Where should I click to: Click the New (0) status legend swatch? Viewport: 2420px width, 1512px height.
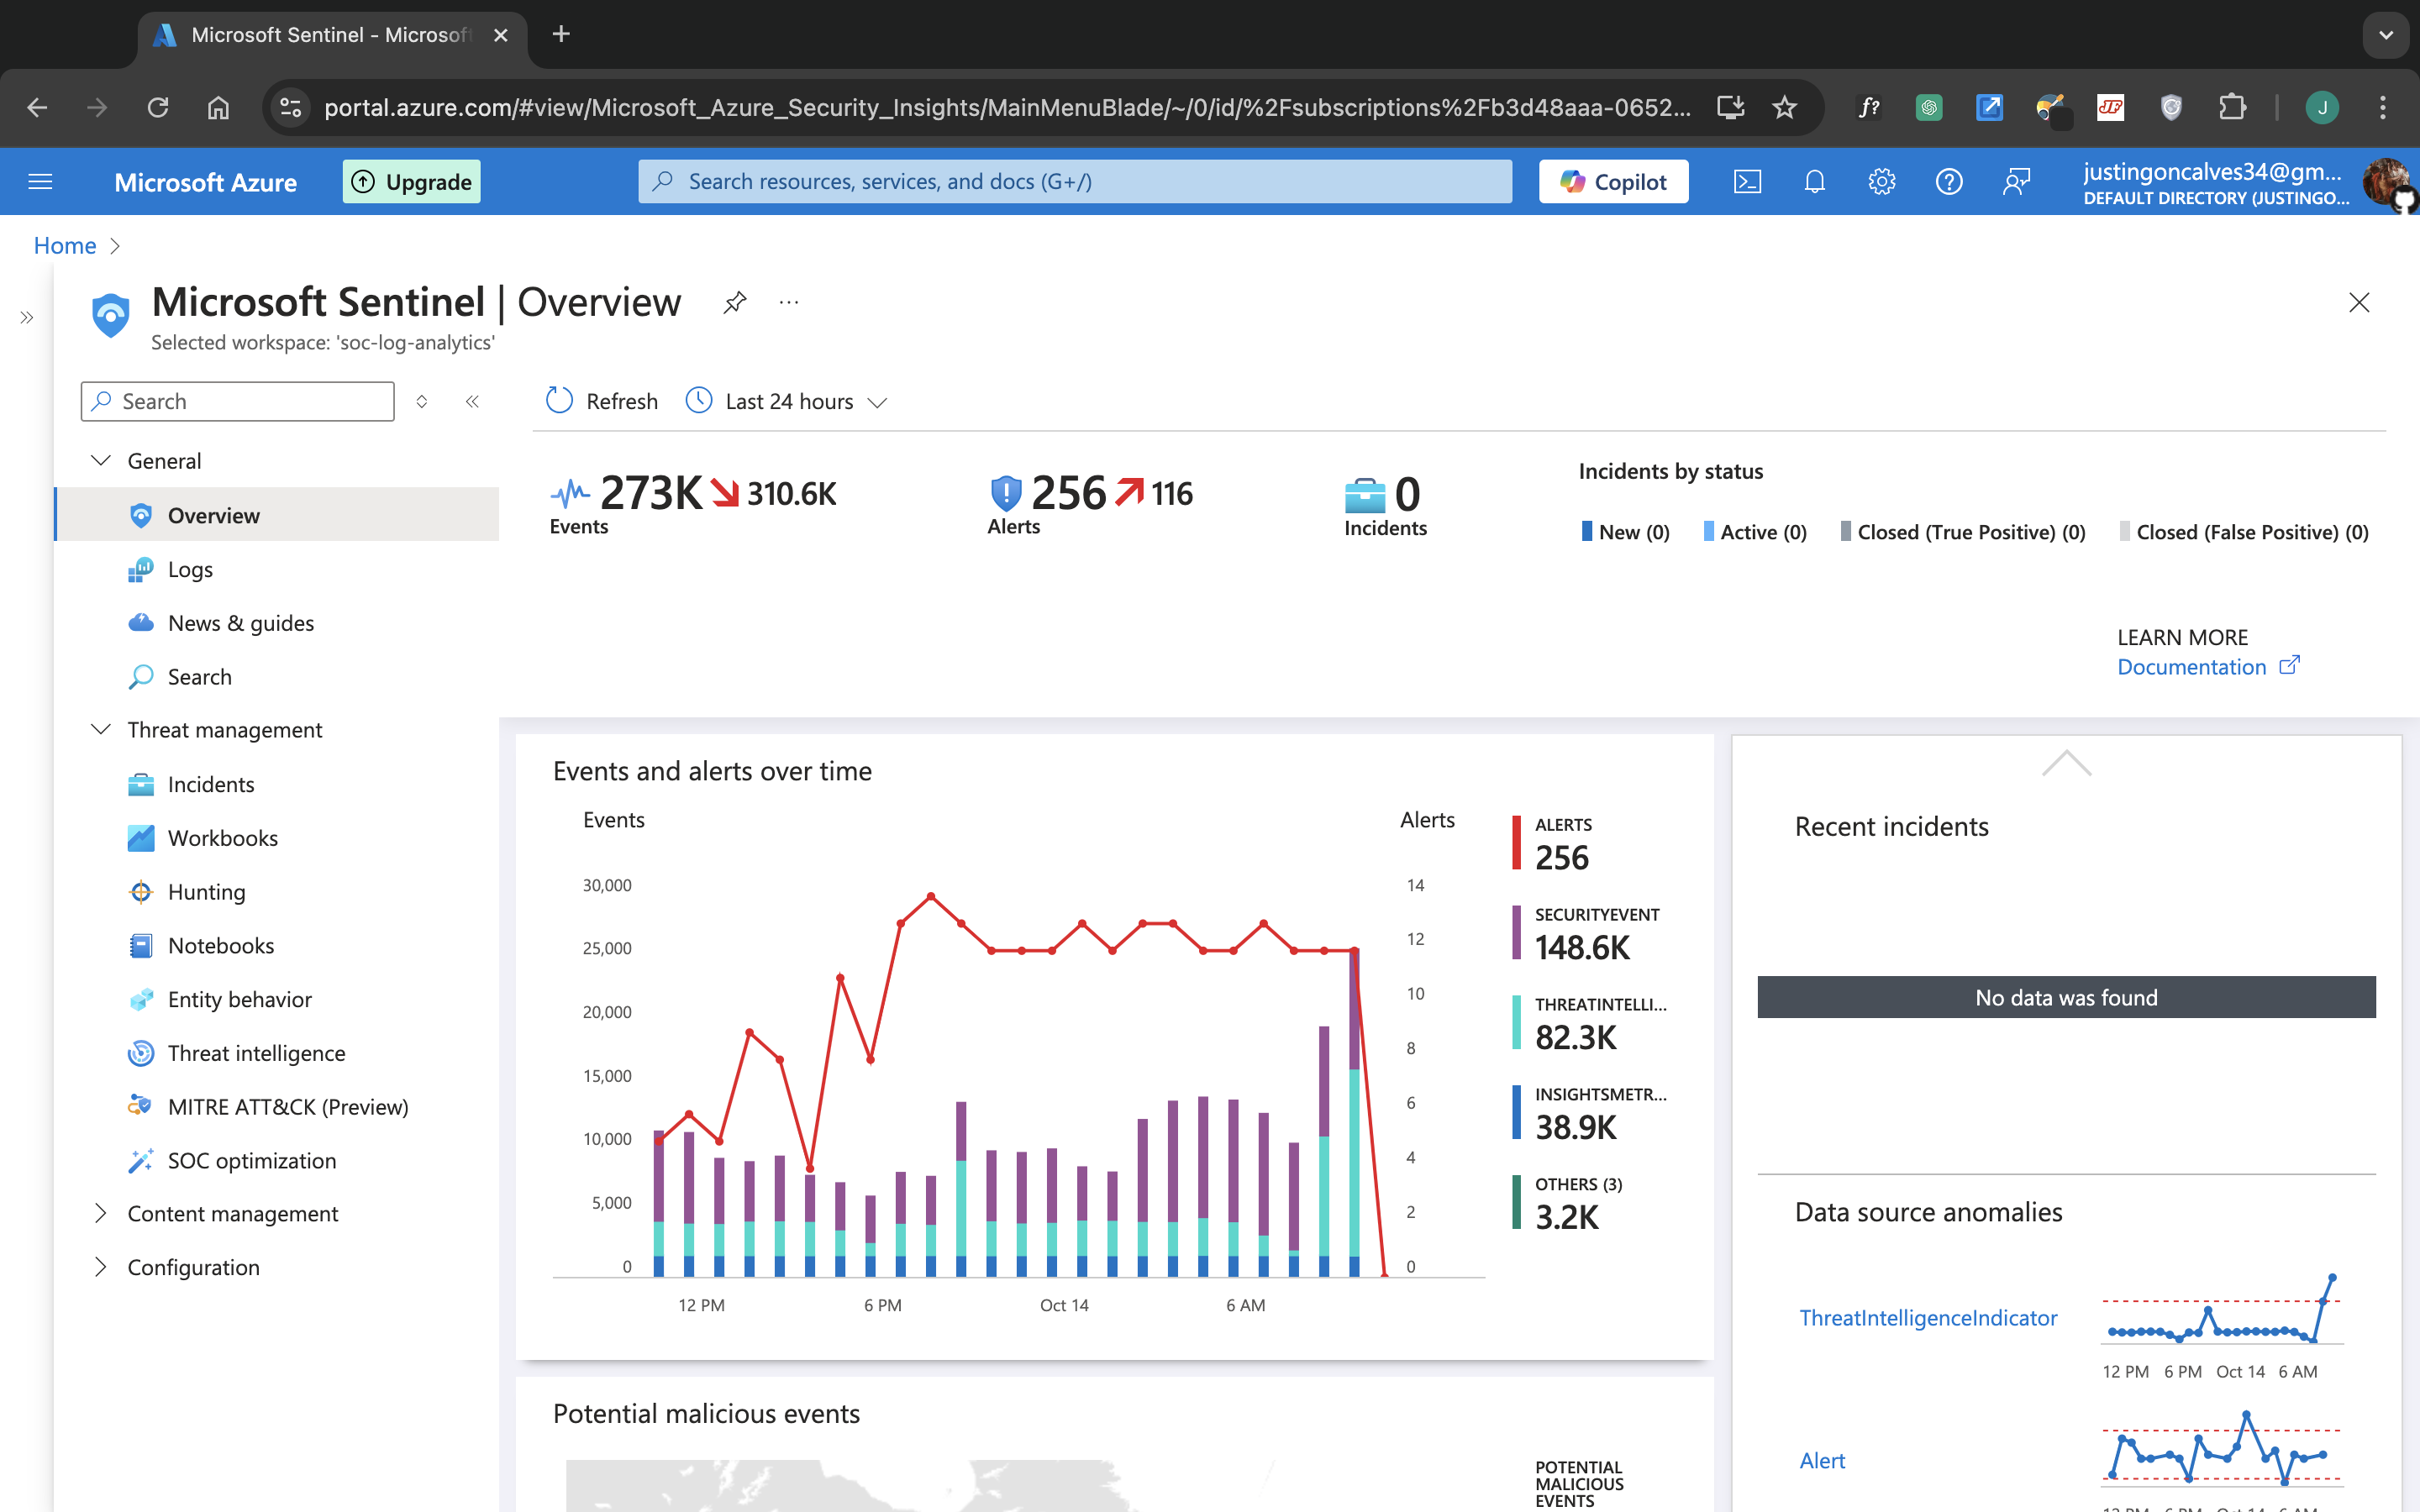click(1587, 531)
